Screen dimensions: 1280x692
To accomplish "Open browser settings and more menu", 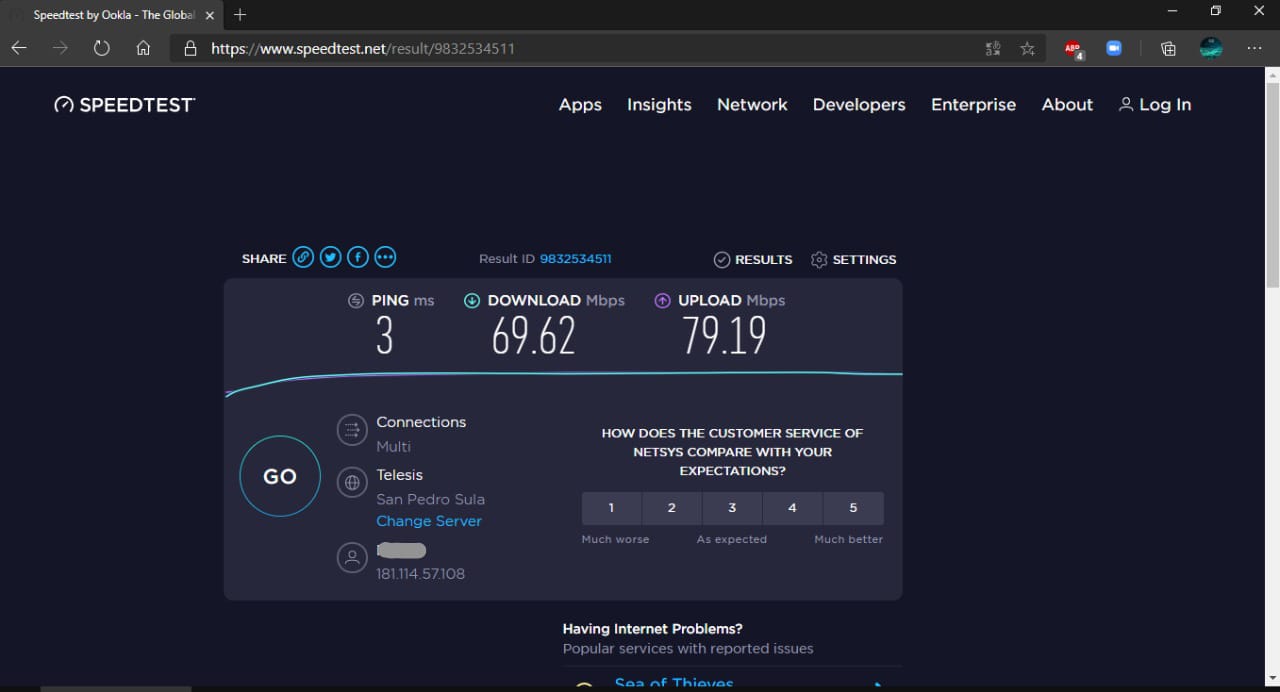I will pyautogui.click(x=1255, y=48).
